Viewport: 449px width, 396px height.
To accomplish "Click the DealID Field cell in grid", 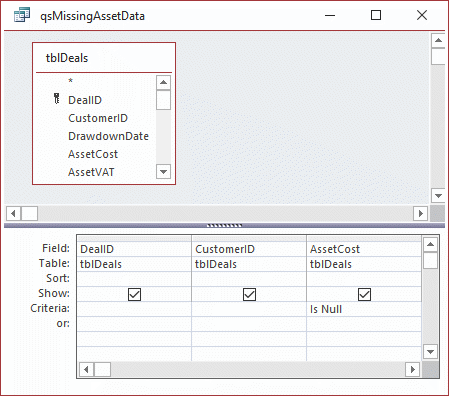I will coord(134,249).
